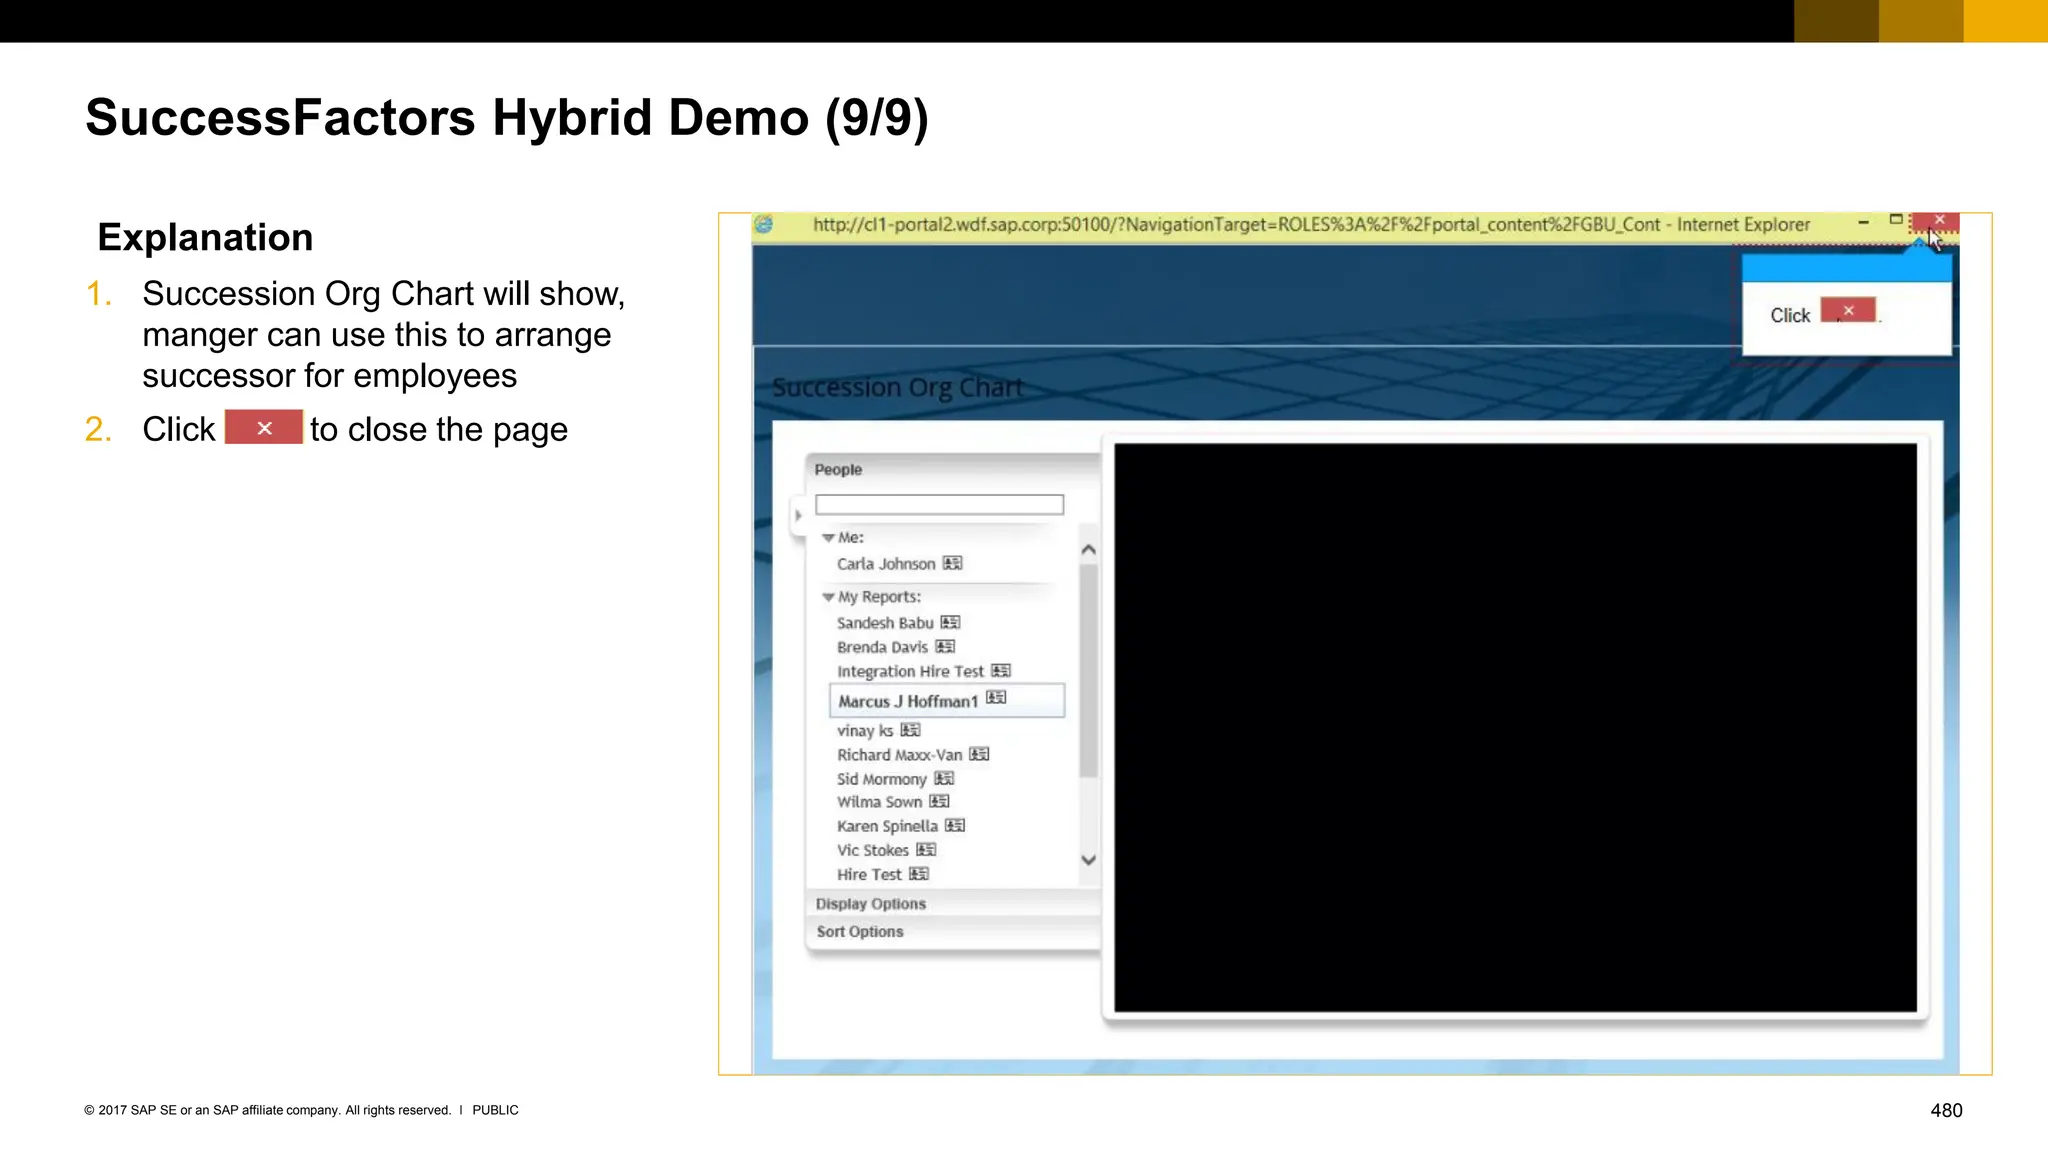Screen dimensions: 2048x1152
Task: Select Vic Stokes entry
Action: 873,850
